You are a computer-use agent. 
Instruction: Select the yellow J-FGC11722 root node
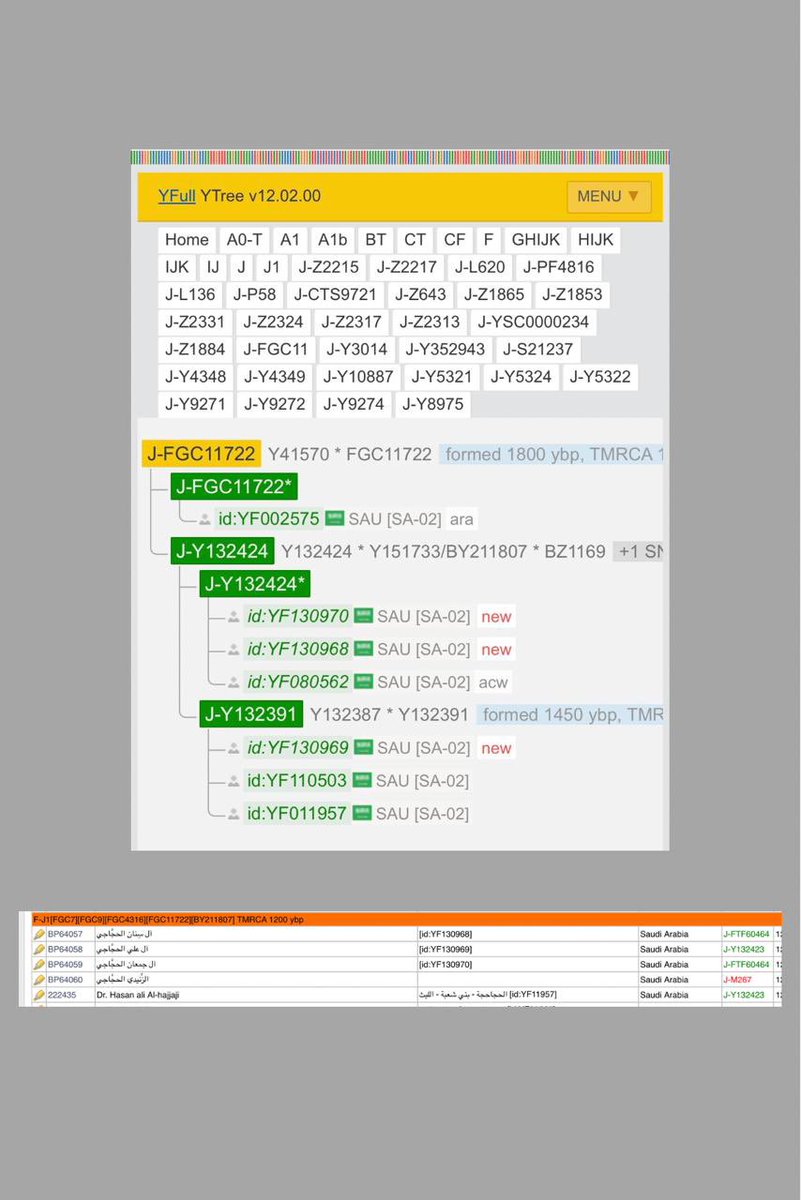[x=201, y=454]
